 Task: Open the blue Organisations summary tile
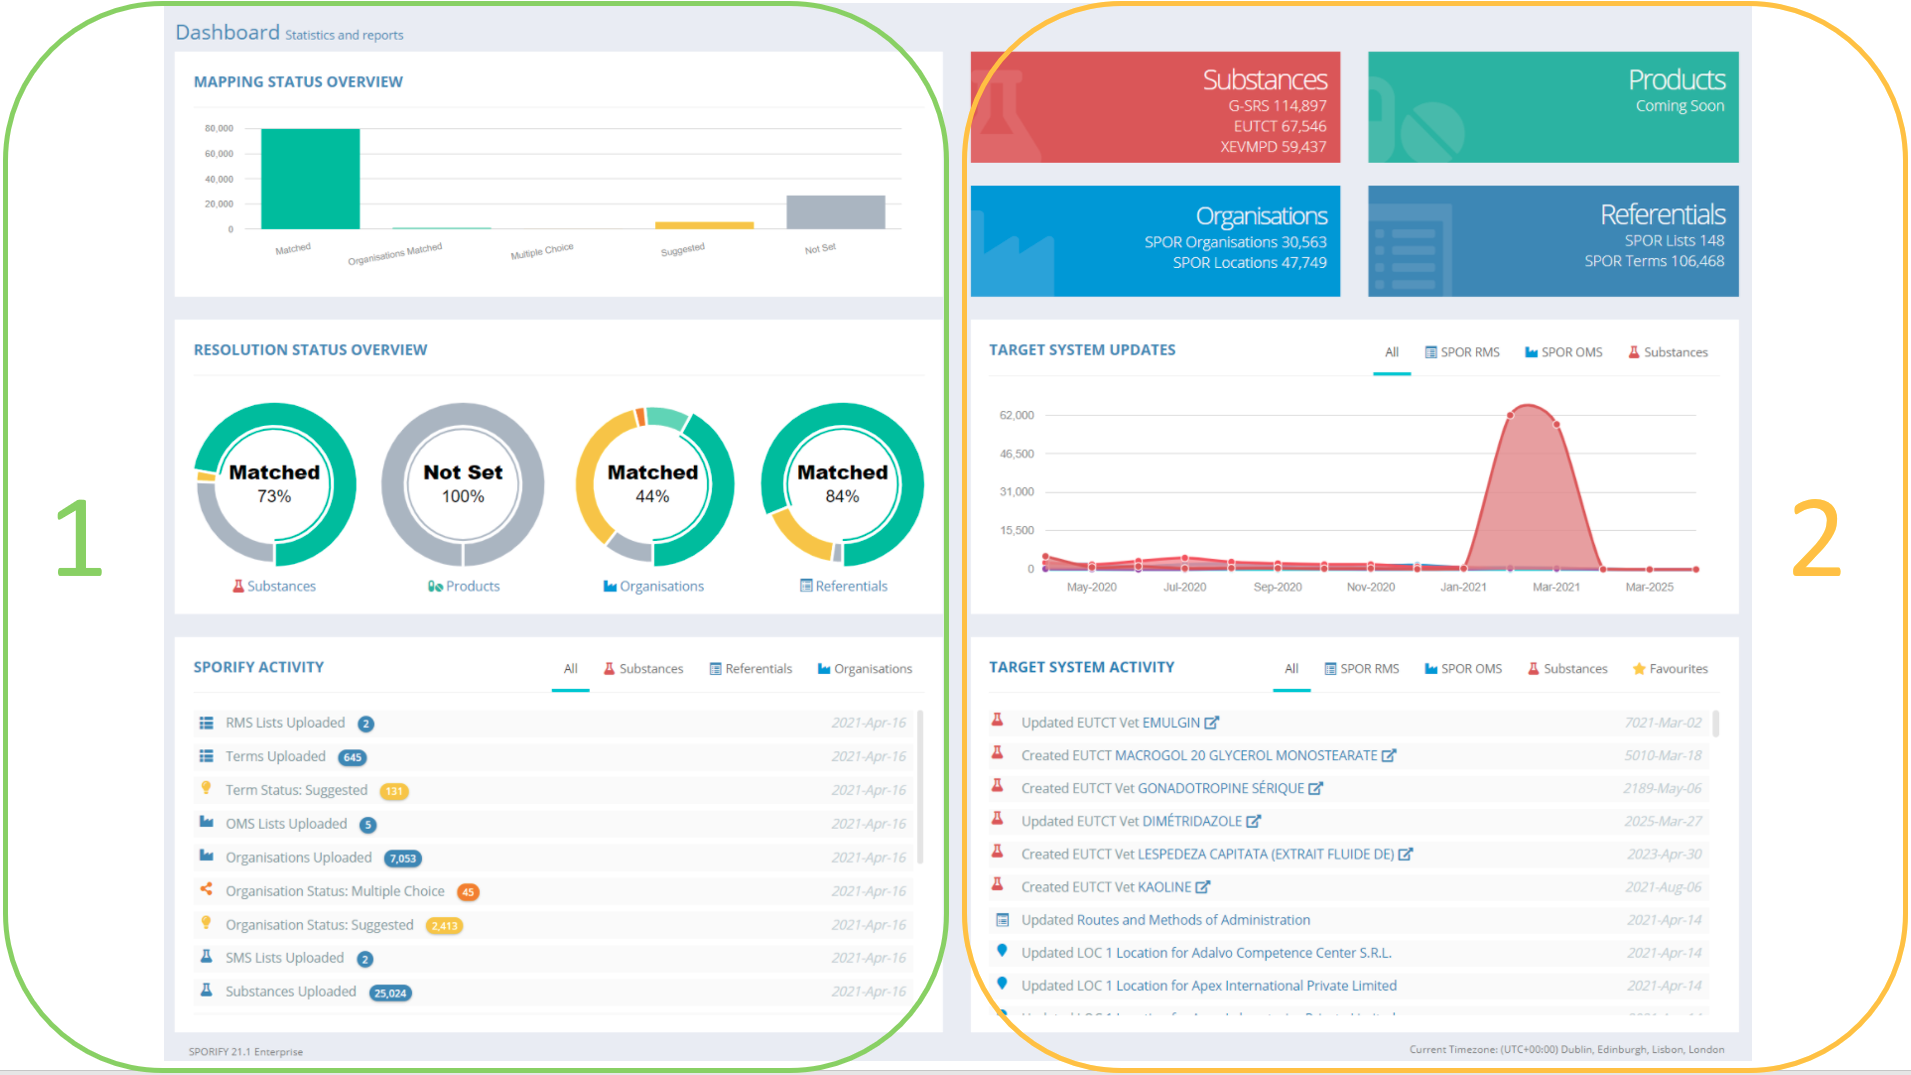(1155, 241)
